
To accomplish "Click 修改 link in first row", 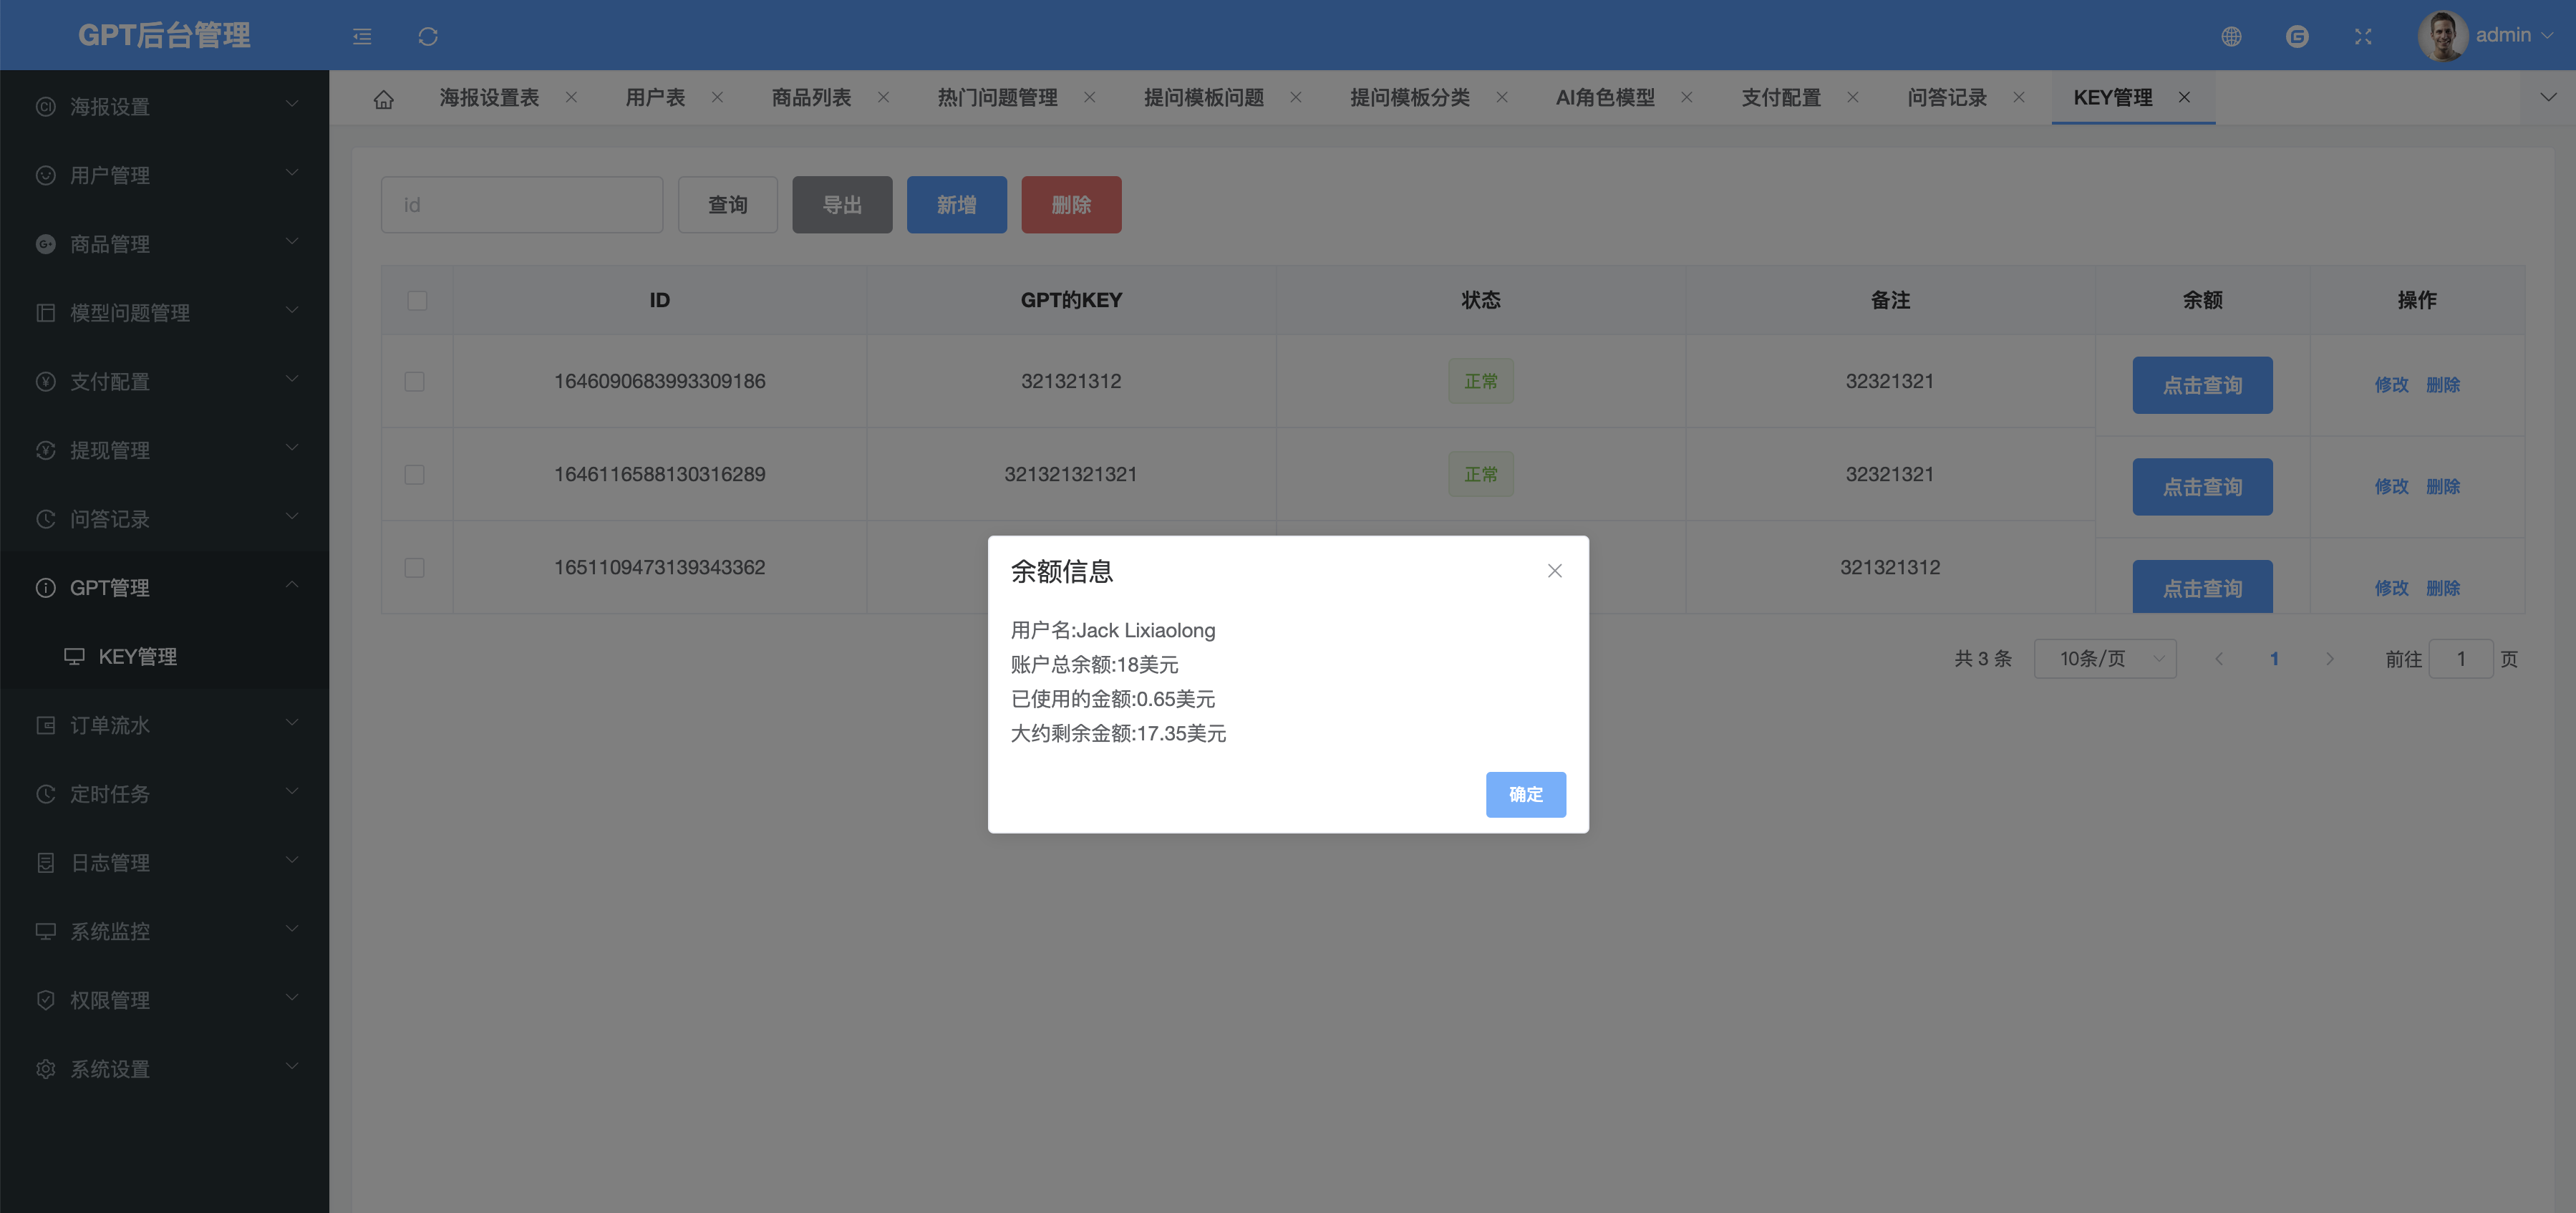I will (2391, 384).
